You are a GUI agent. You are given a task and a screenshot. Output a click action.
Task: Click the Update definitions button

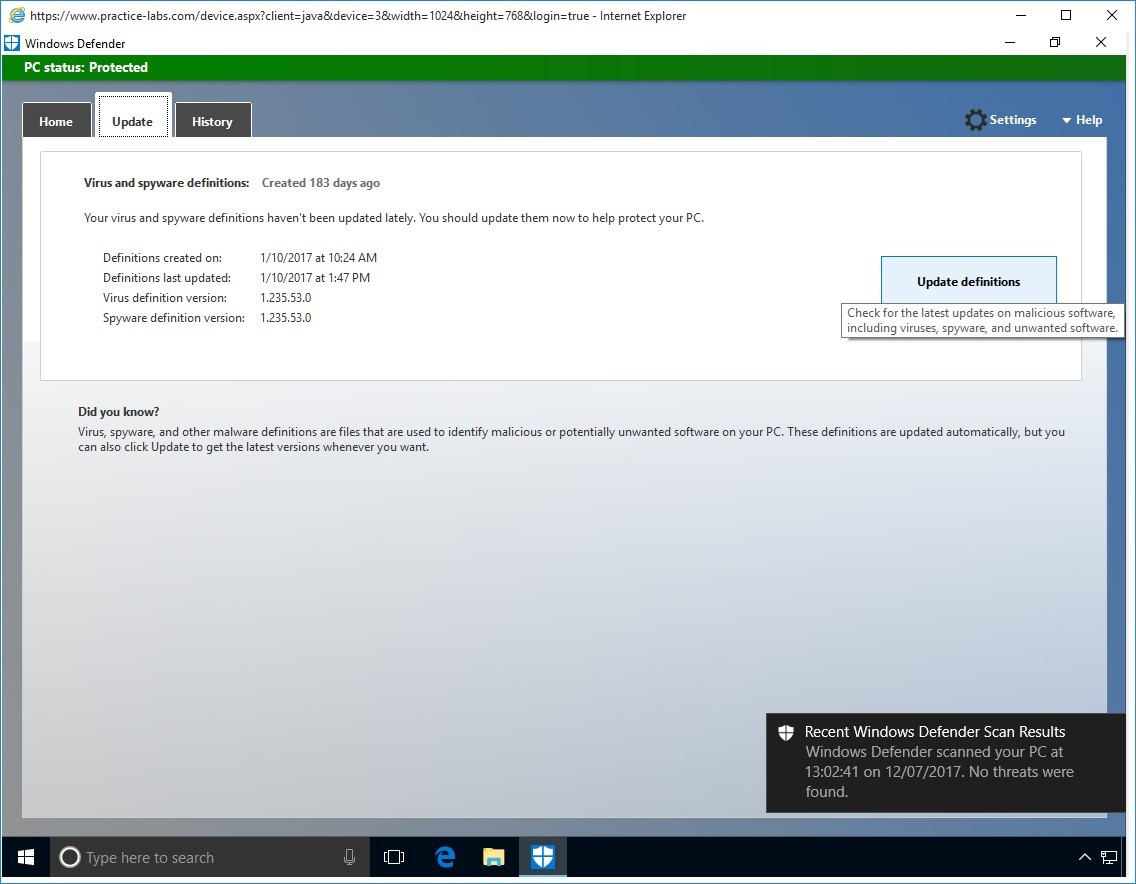click(x=969, y=281)
